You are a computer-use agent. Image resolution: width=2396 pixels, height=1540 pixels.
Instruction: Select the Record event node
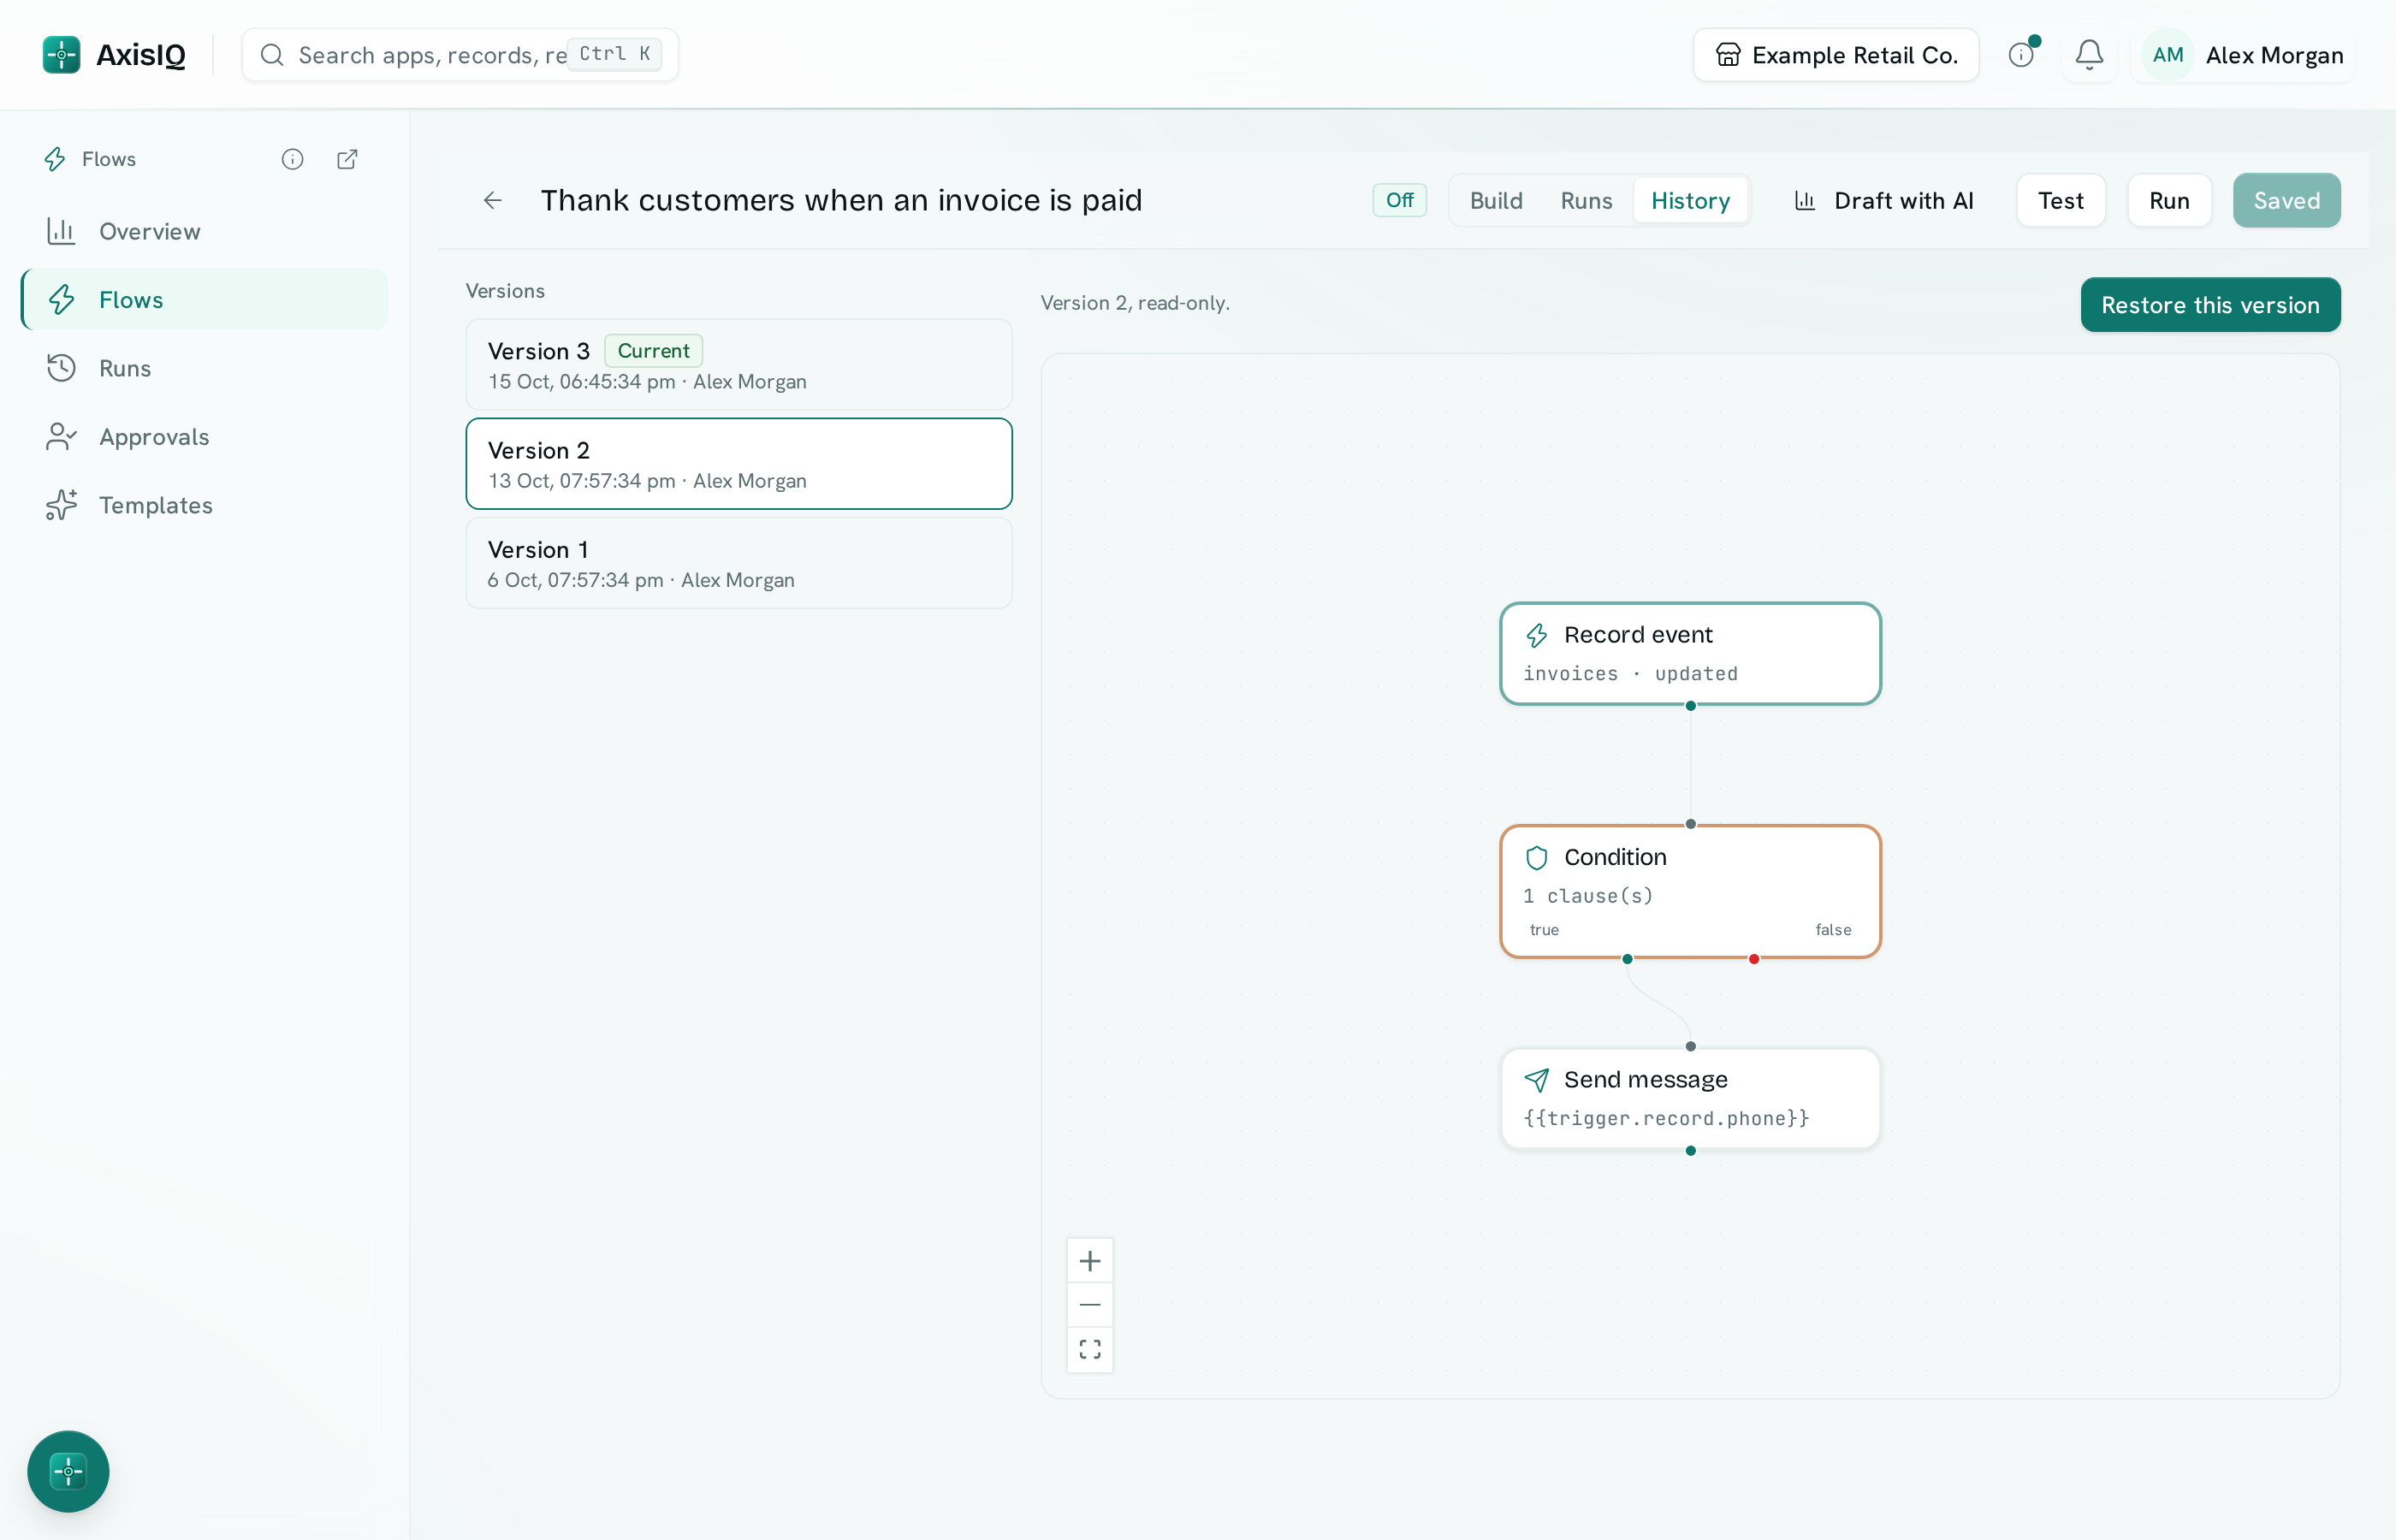coord(1690,654)
